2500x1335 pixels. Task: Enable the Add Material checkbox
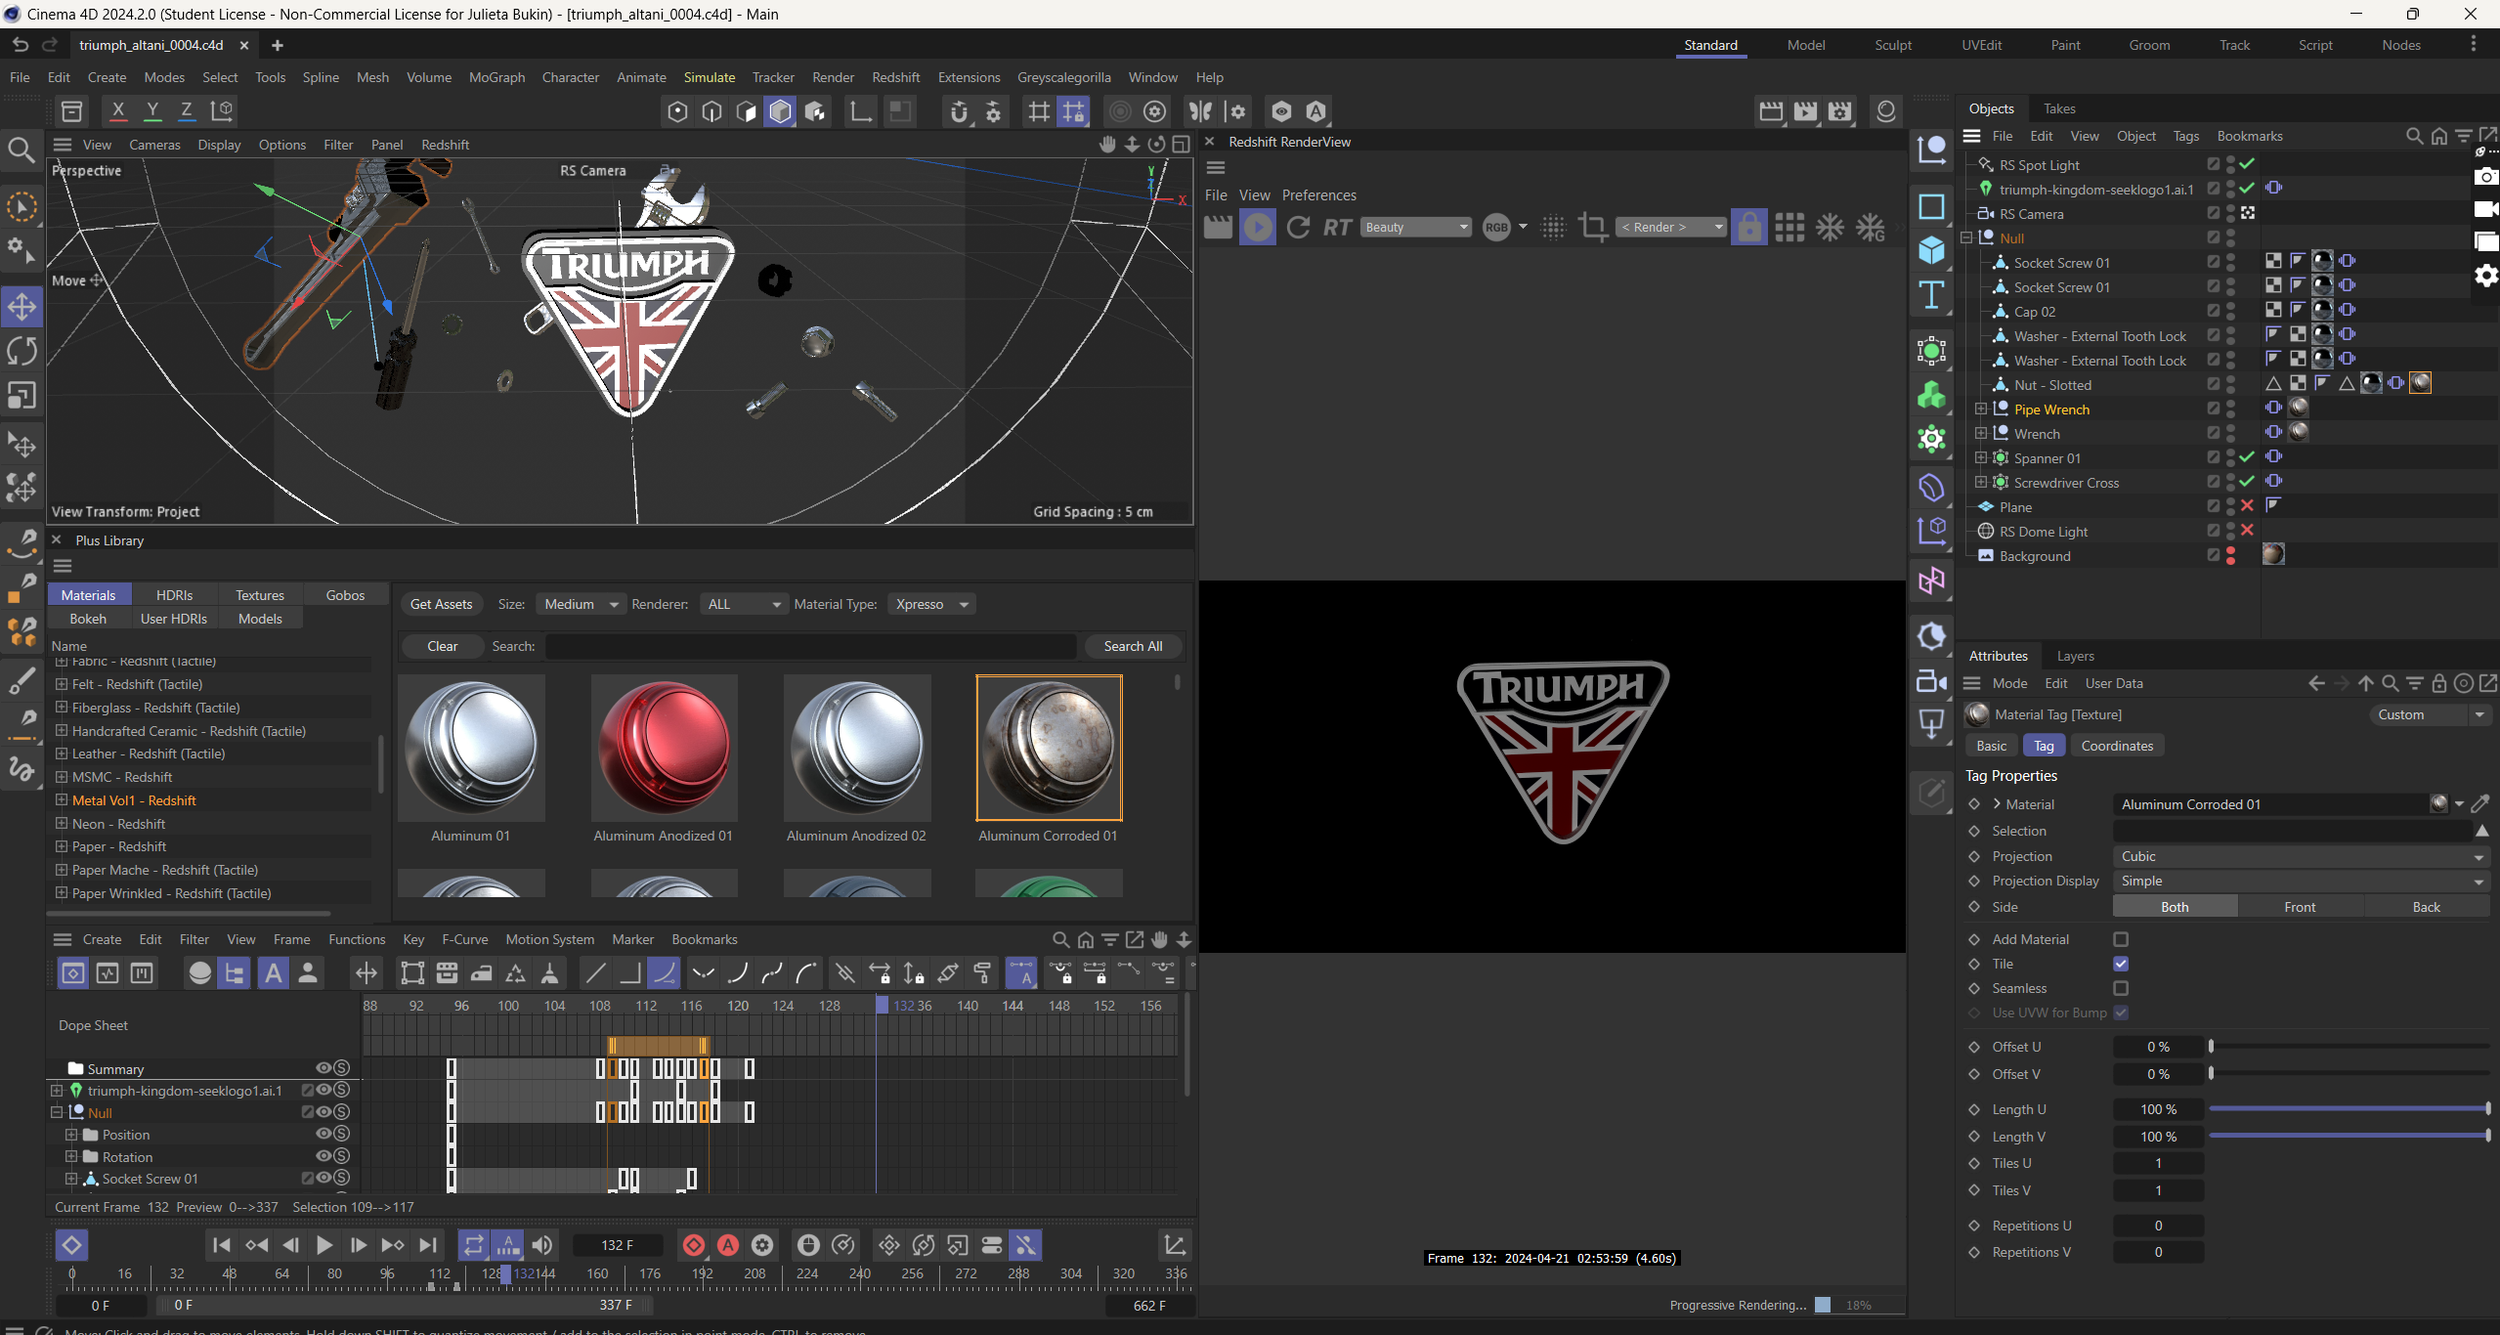[2120, 939]
